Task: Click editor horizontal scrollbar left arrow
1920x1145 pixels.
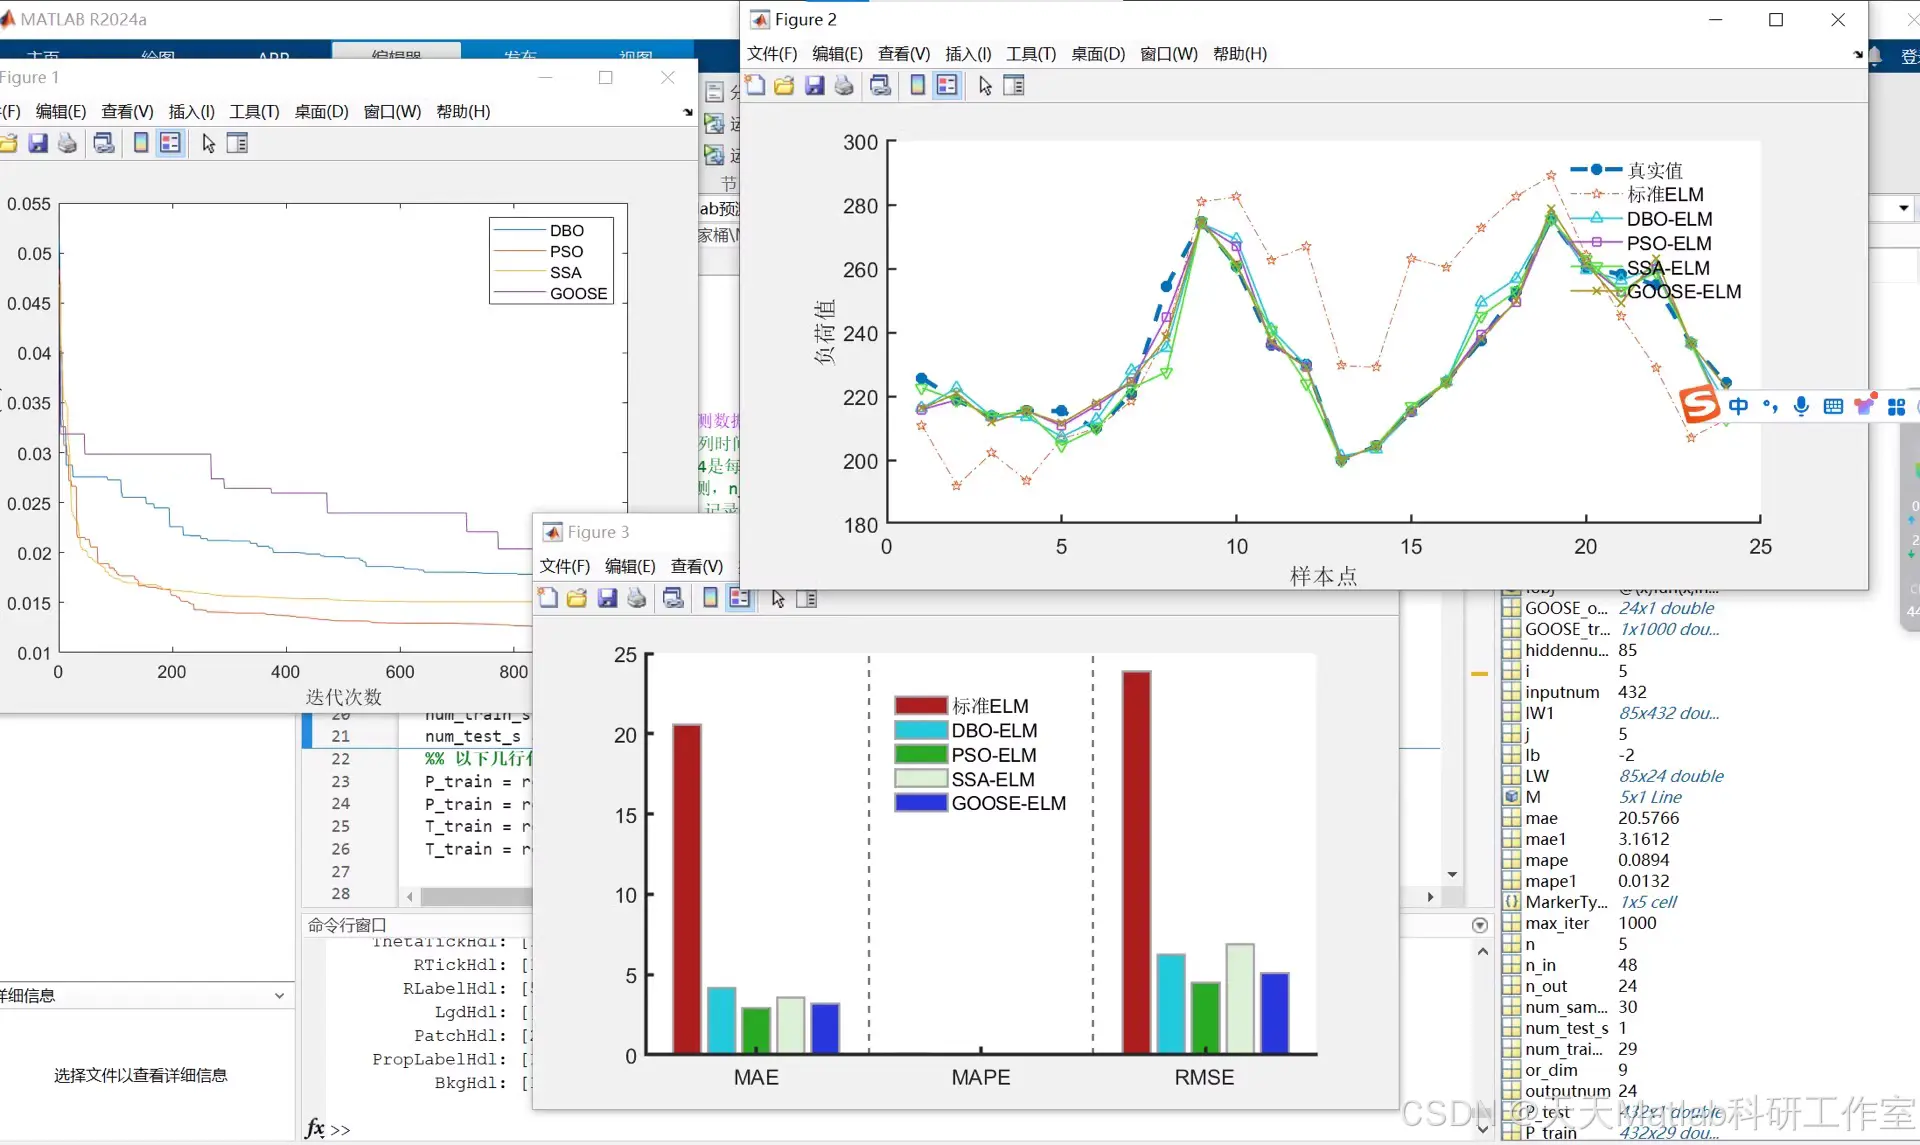Action: pos(410,897)
